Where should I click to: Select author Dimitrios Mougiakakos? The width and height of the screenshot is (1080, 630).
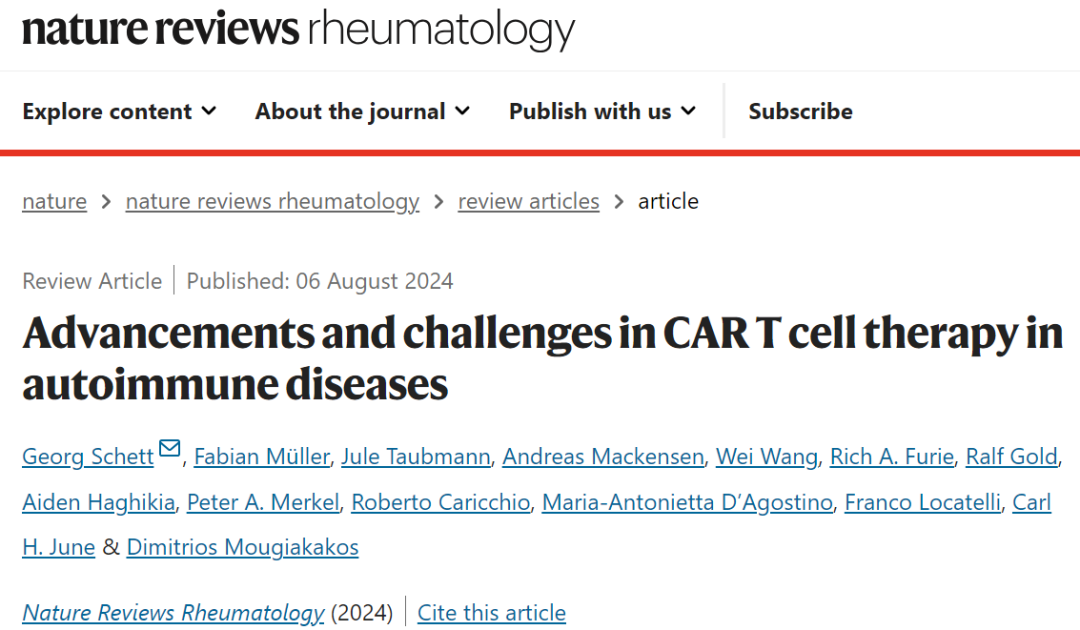(242, 547)
